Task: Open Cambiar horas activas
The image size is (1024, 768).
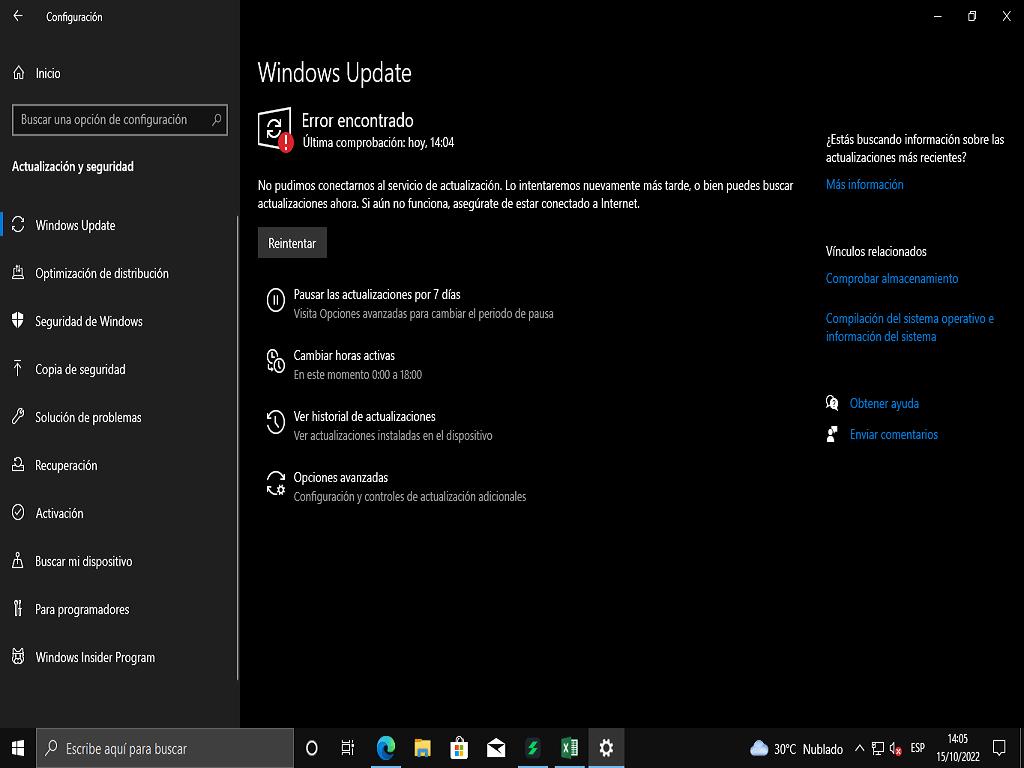Action: [x=344, y=364]
